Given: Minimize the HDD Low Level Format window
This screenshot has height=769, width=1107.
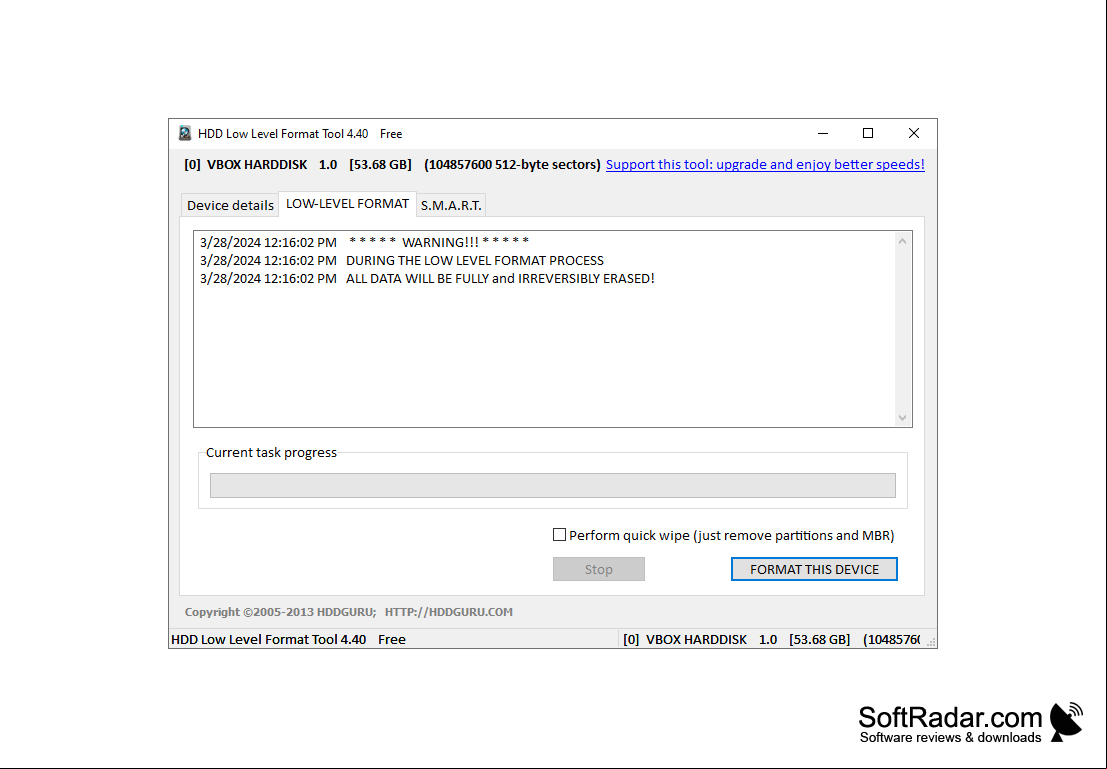Looking at the screenshot, I should pyautogui.click(x=823, y=133).
